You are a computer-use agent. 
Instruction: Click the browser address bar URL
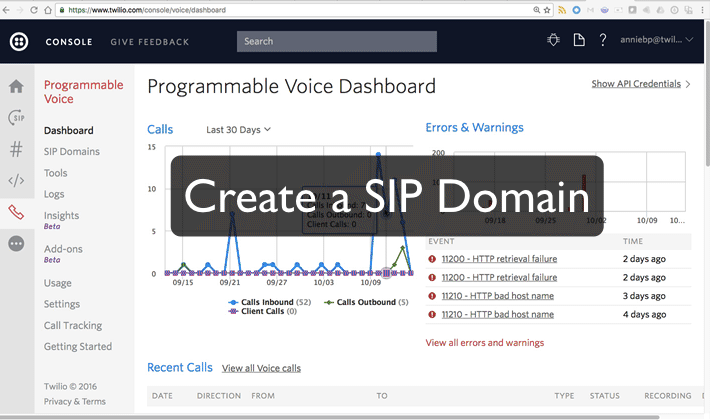pyautogui.click(x=147, y=10)
